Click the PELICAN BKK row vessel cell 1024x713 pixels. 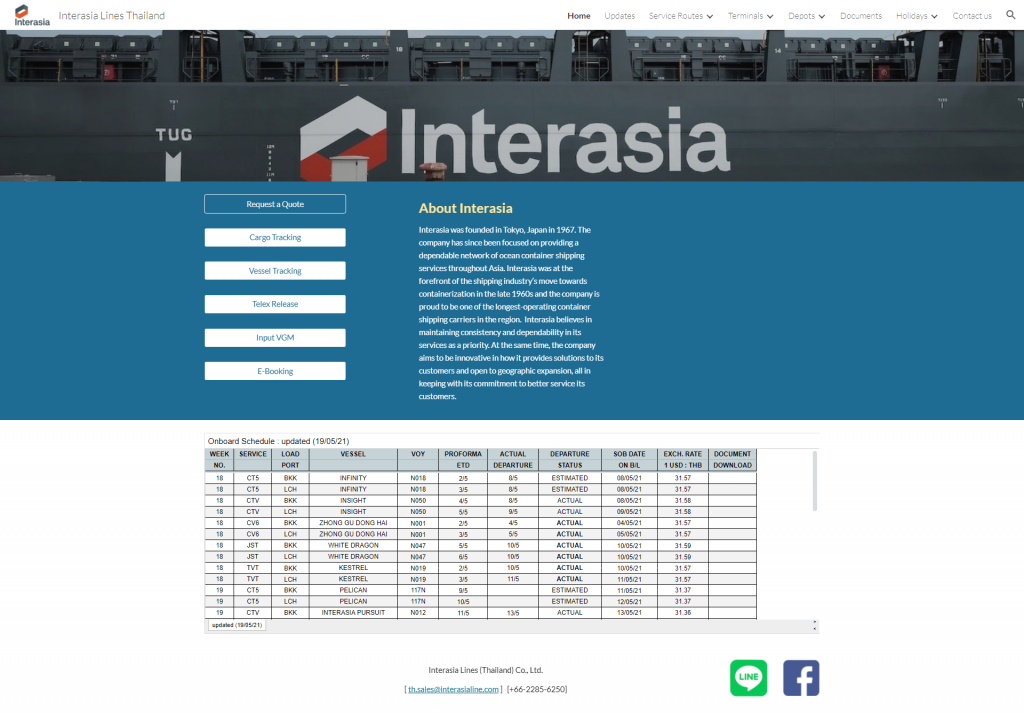click(x=353, y=590)
